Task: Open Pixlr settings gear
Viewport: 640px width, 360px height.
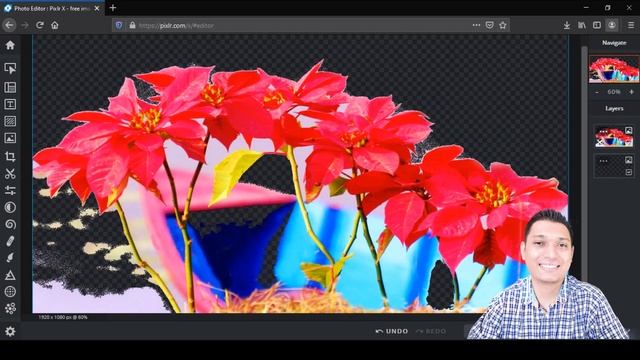Action: pyautogui.click(x=10, y=331)
